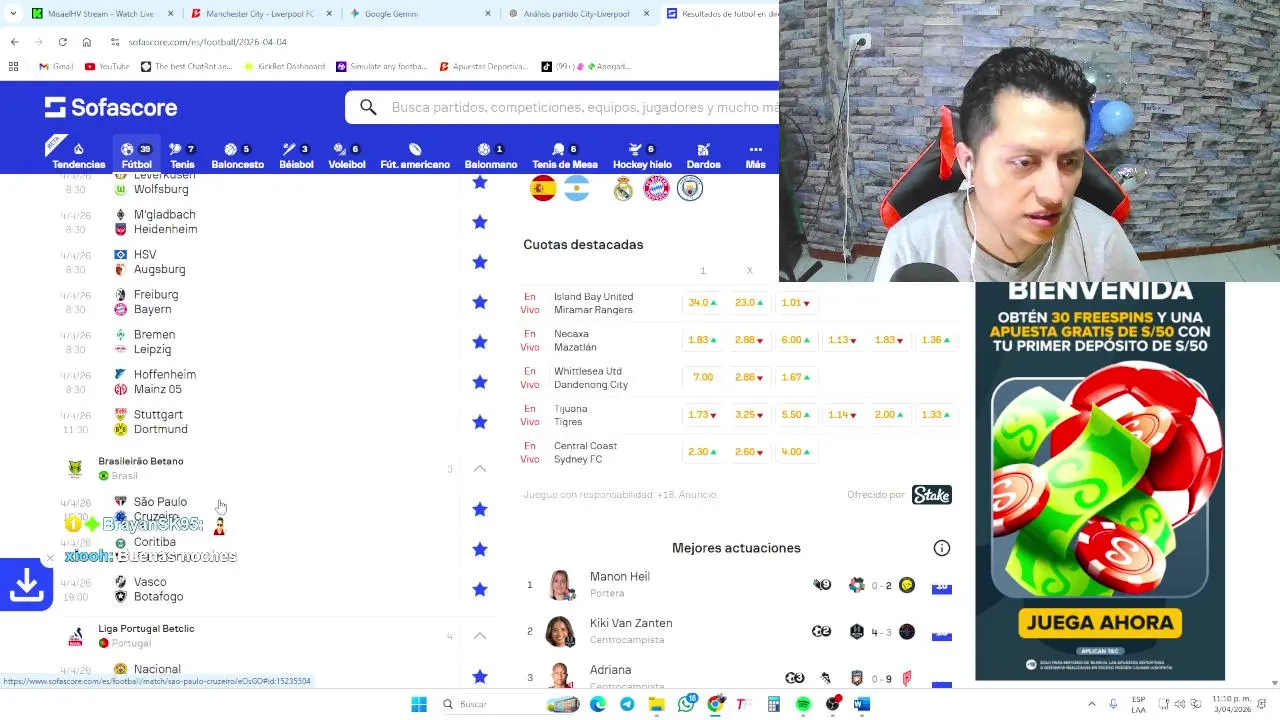Collapse the Brasileirão Betano league section
The height and width of the screenshot is (720, 1280).
pos(480,468)
